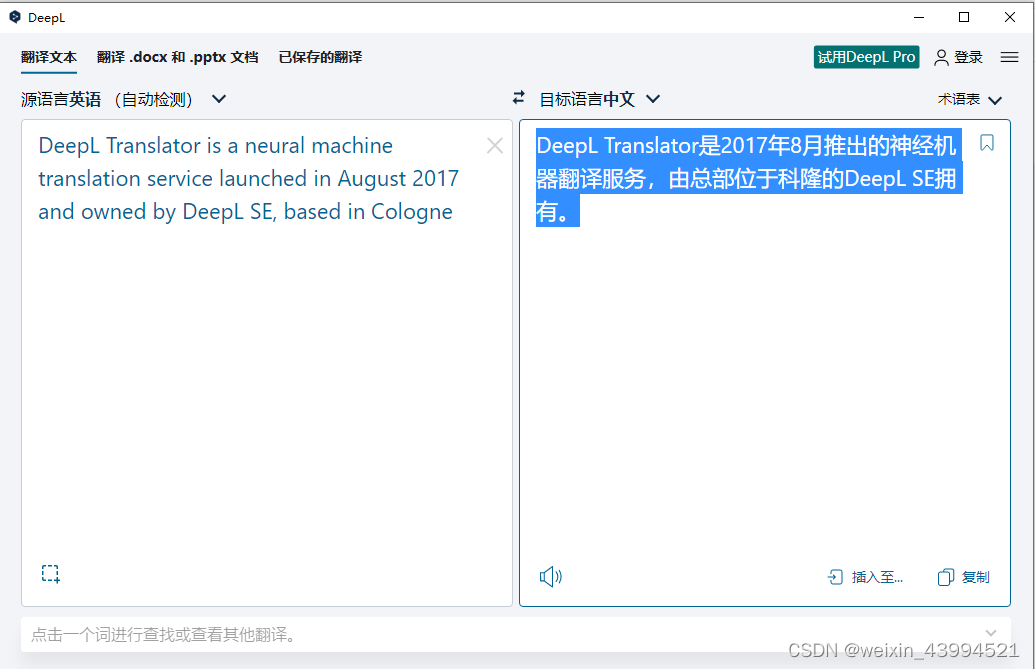Close the DeepL window
The height and width of the screenshot is (669, 1035).
point(1009,17)
